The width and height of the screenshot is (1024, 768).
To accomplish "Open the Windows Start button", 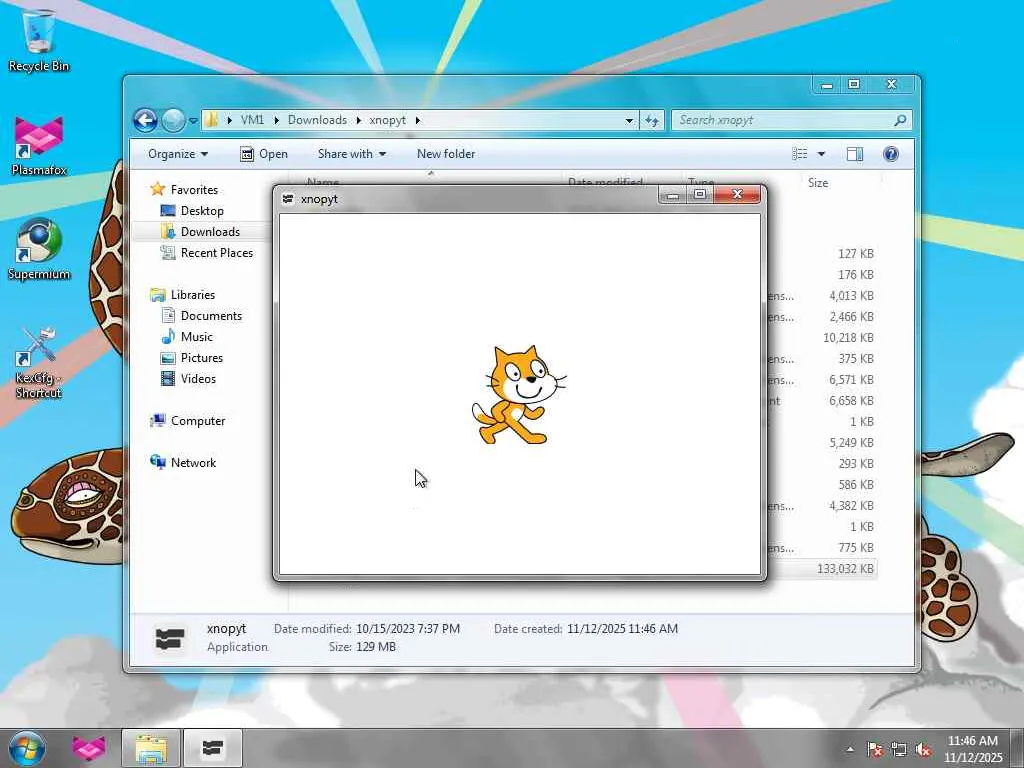I will click(27, 748).
